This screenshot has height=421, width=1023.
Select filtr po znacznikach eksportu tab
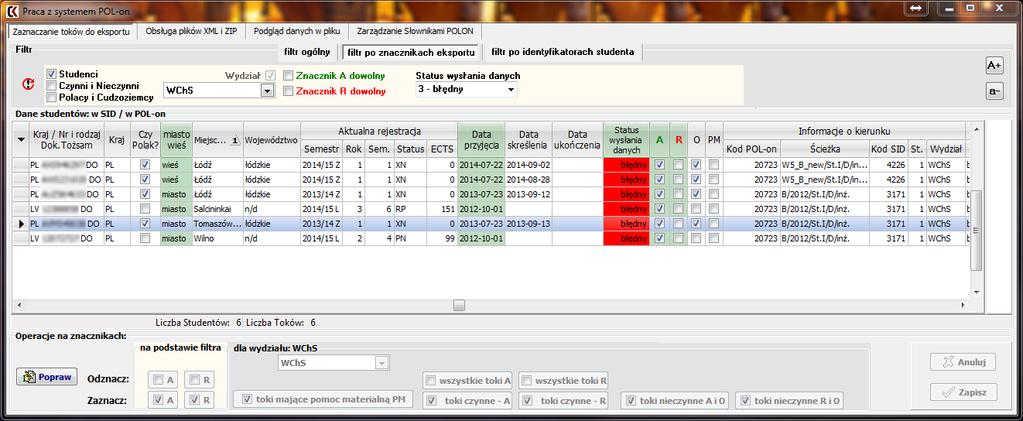click(x=411, y=52)
